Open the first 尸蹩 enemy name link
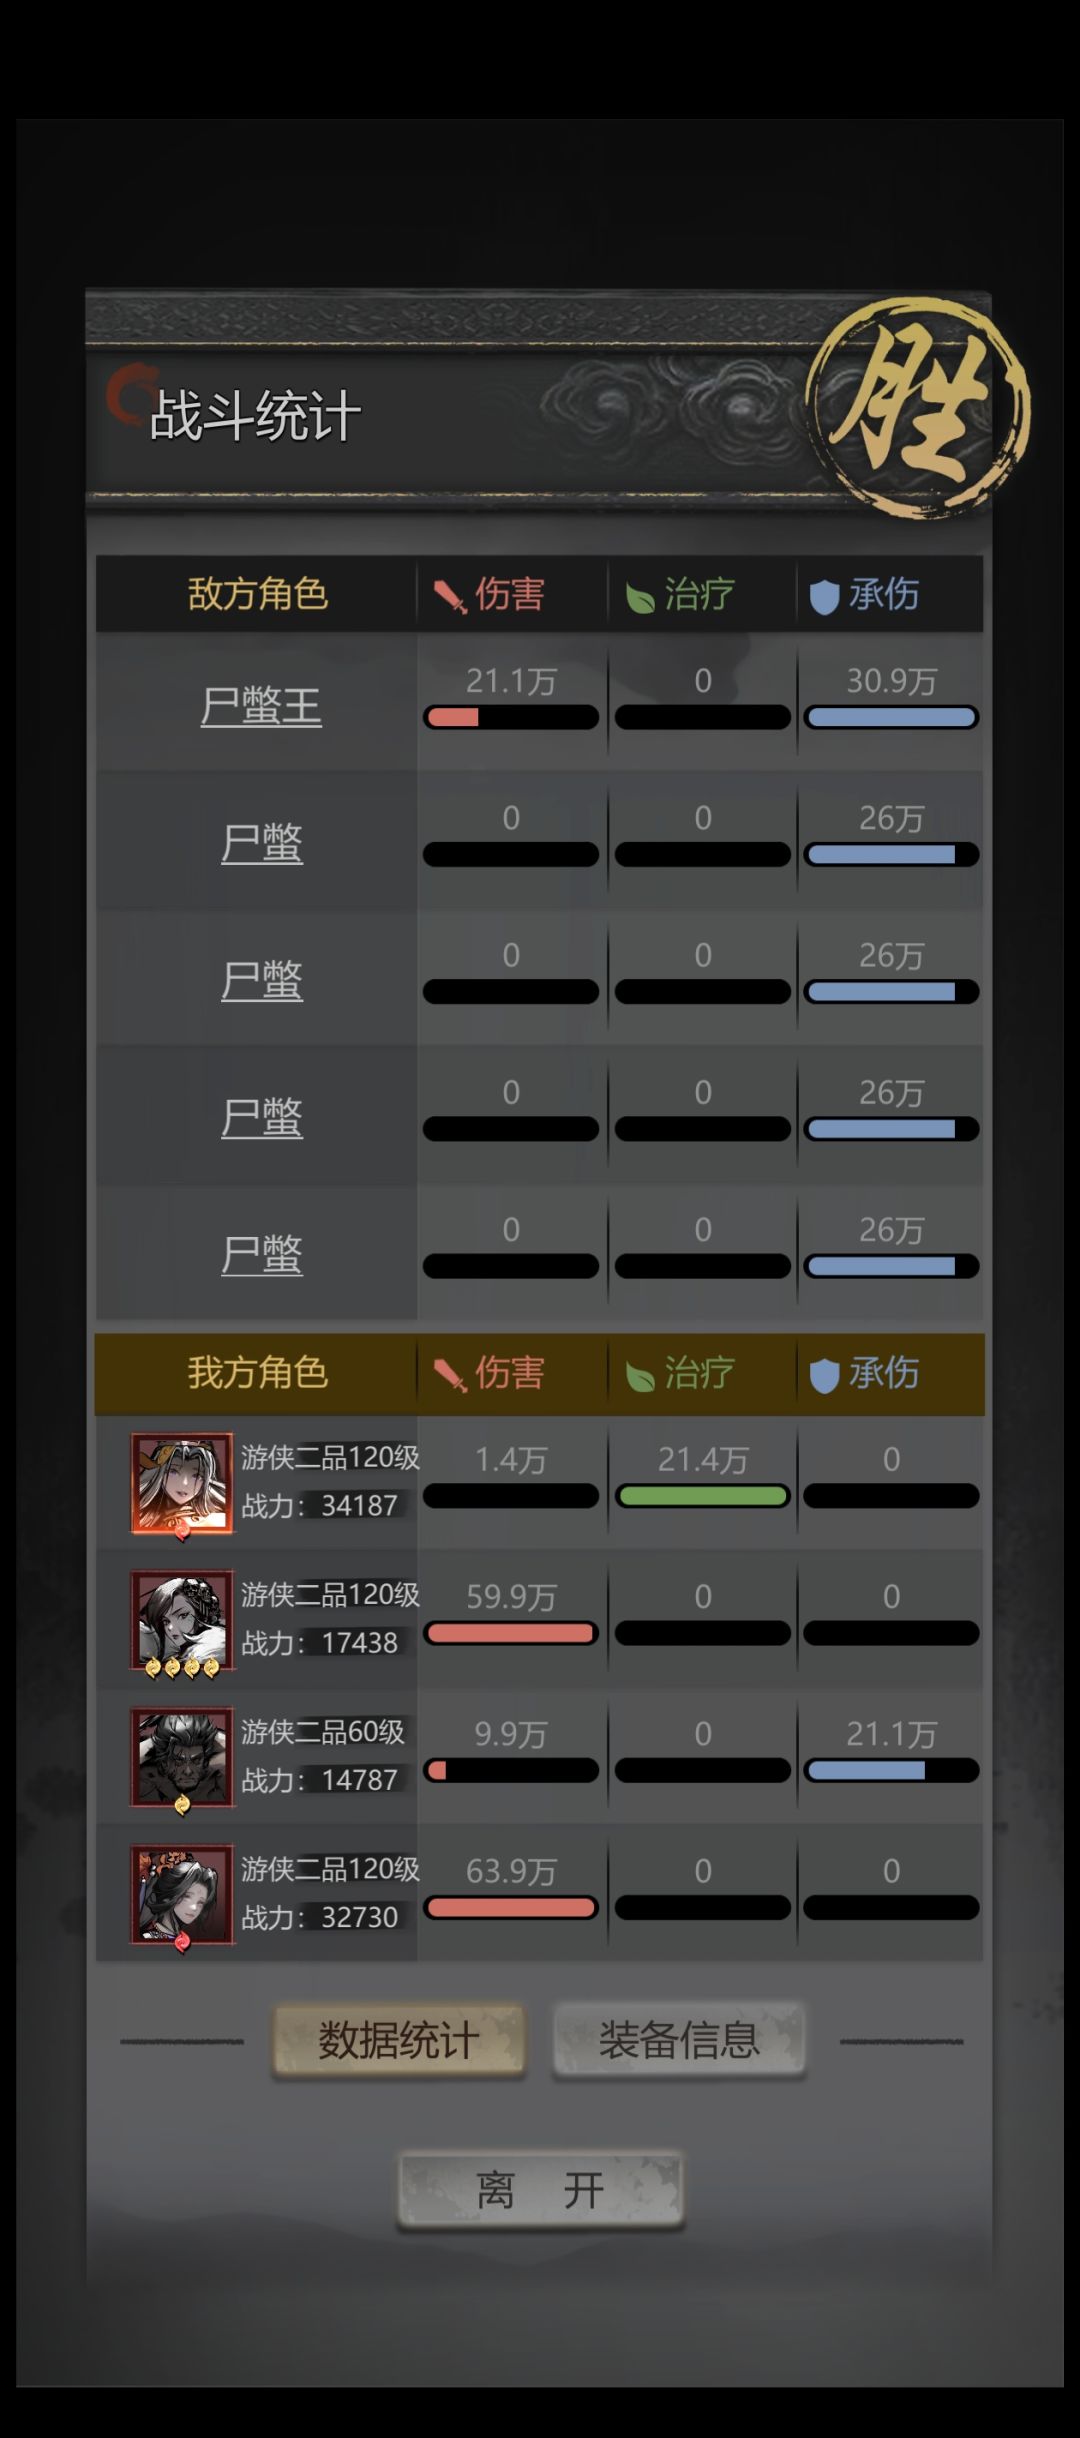 click(261, 843)
